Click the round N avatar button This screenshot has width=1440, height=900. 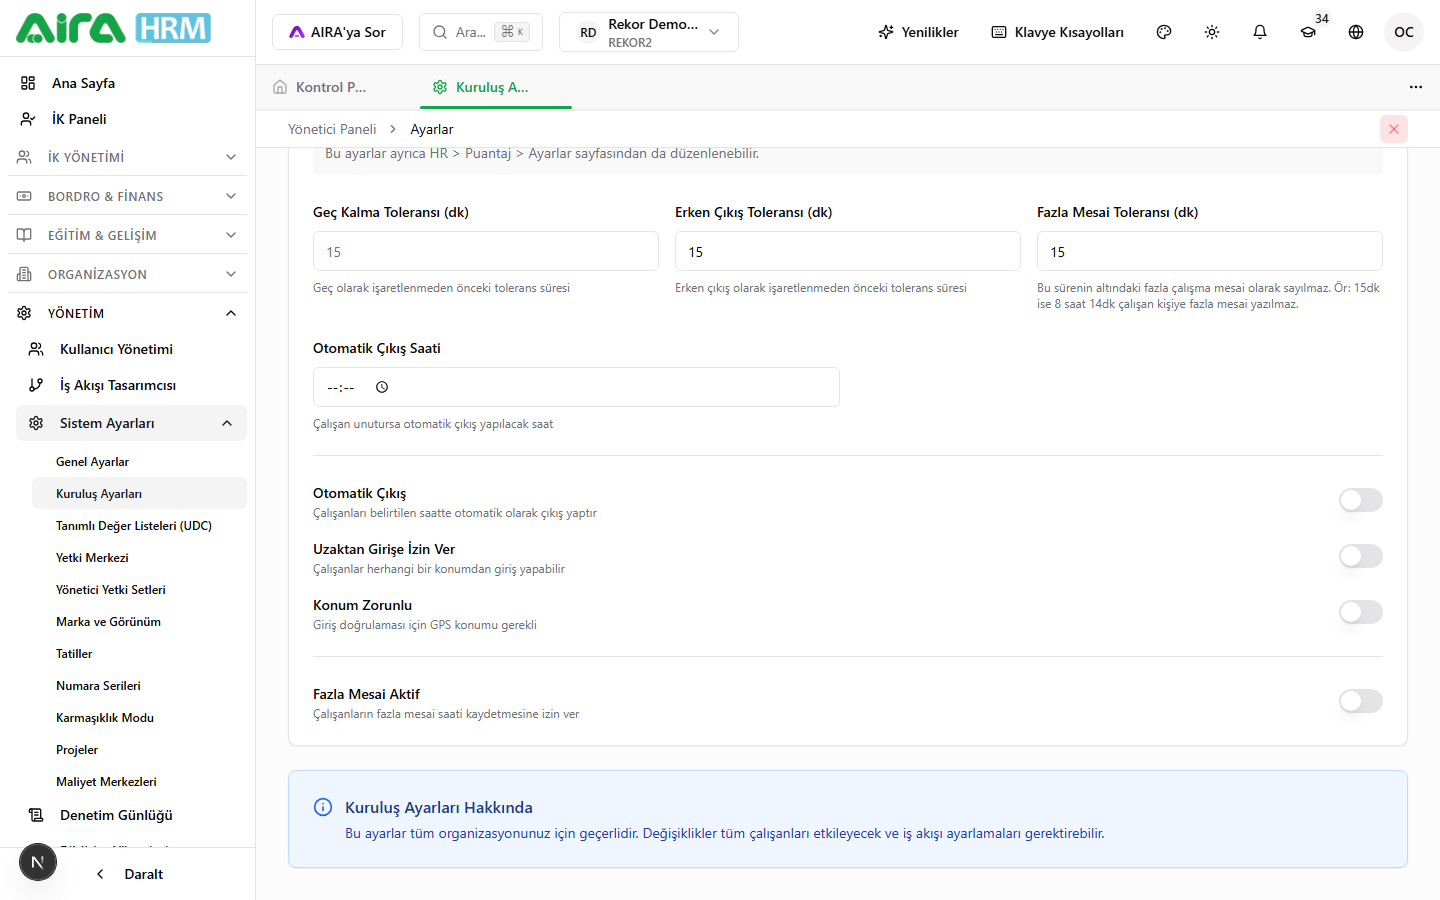coord(38,862)
